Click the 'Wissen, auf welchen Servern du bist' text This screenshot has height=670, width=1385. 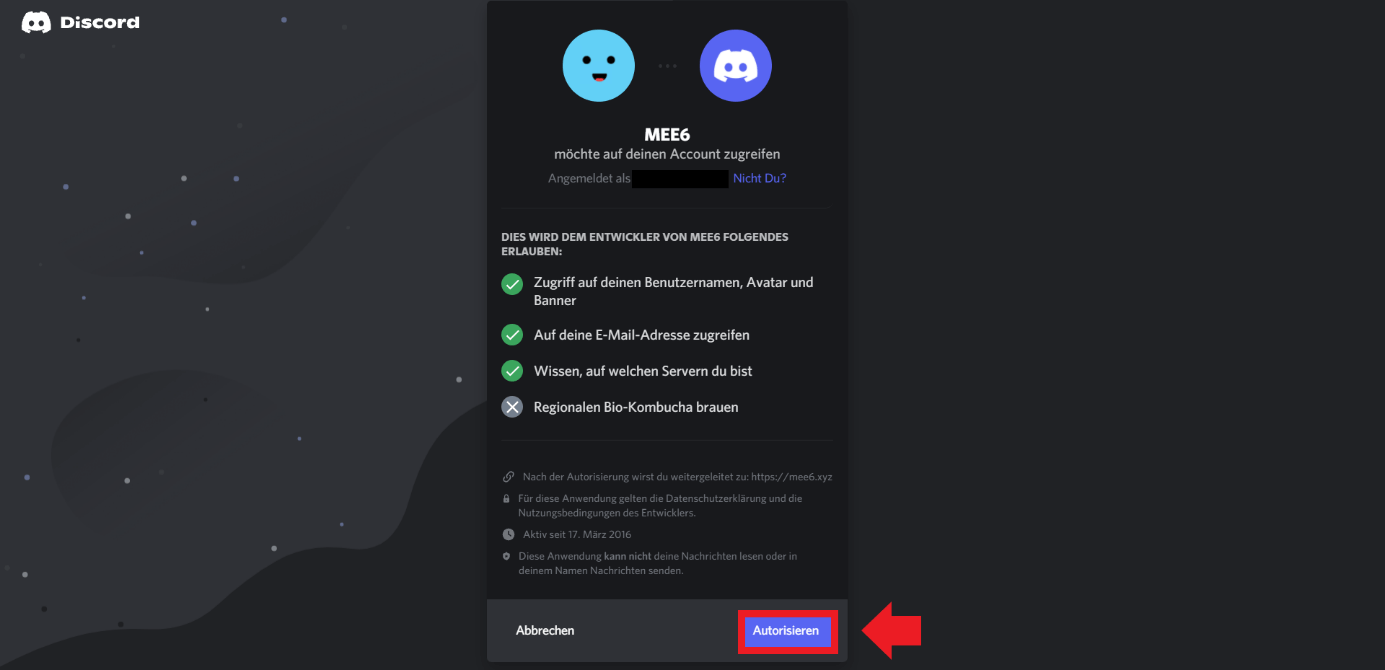643,371
